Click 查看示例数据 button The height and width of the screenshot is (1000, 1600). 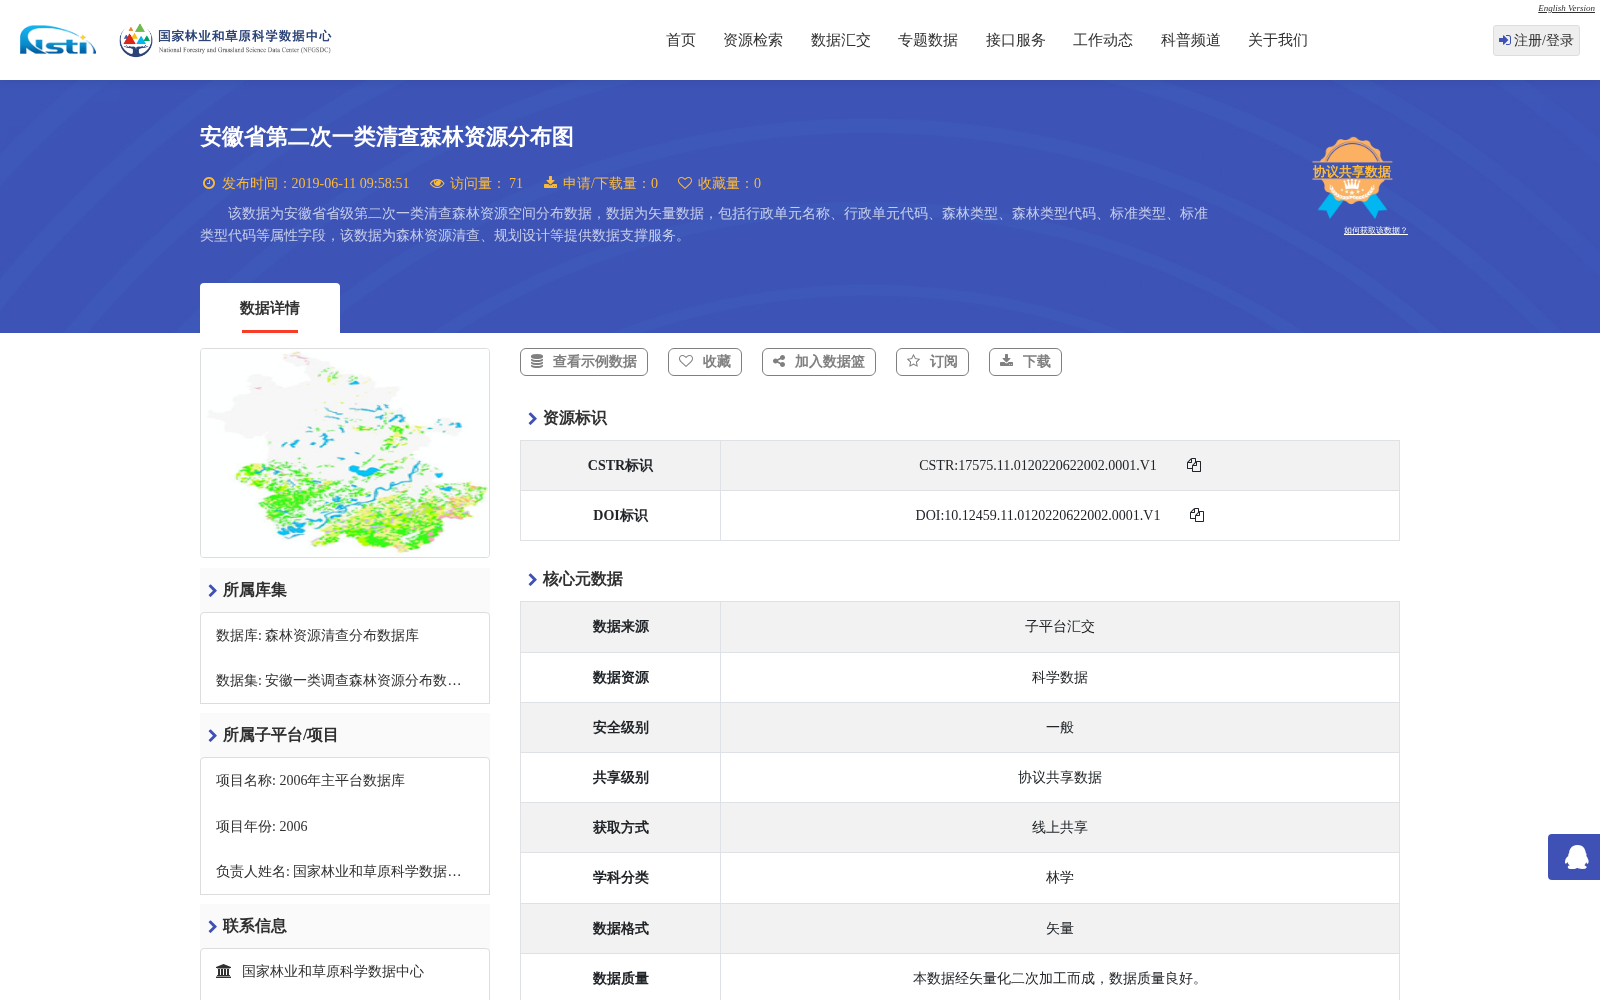pyautogui.click(x=584, y=362)
